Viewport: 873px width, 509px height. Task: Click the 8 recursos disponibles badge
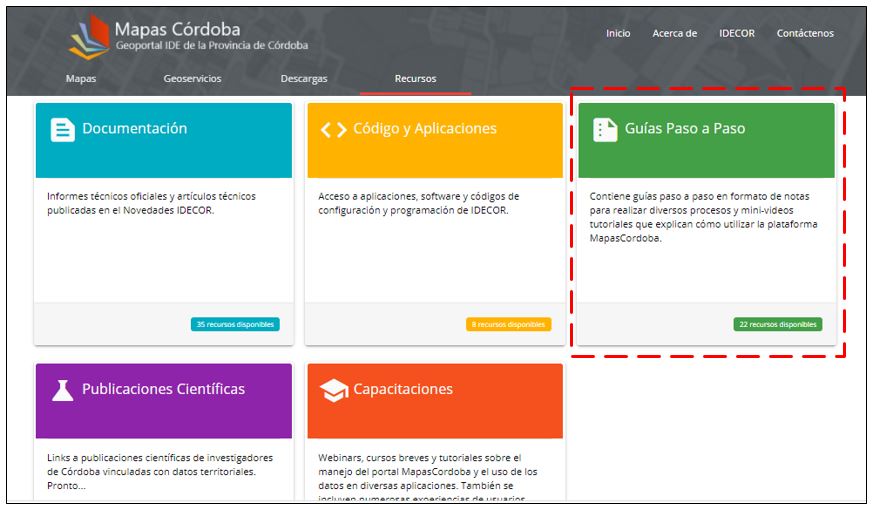[x=508, y=324]
